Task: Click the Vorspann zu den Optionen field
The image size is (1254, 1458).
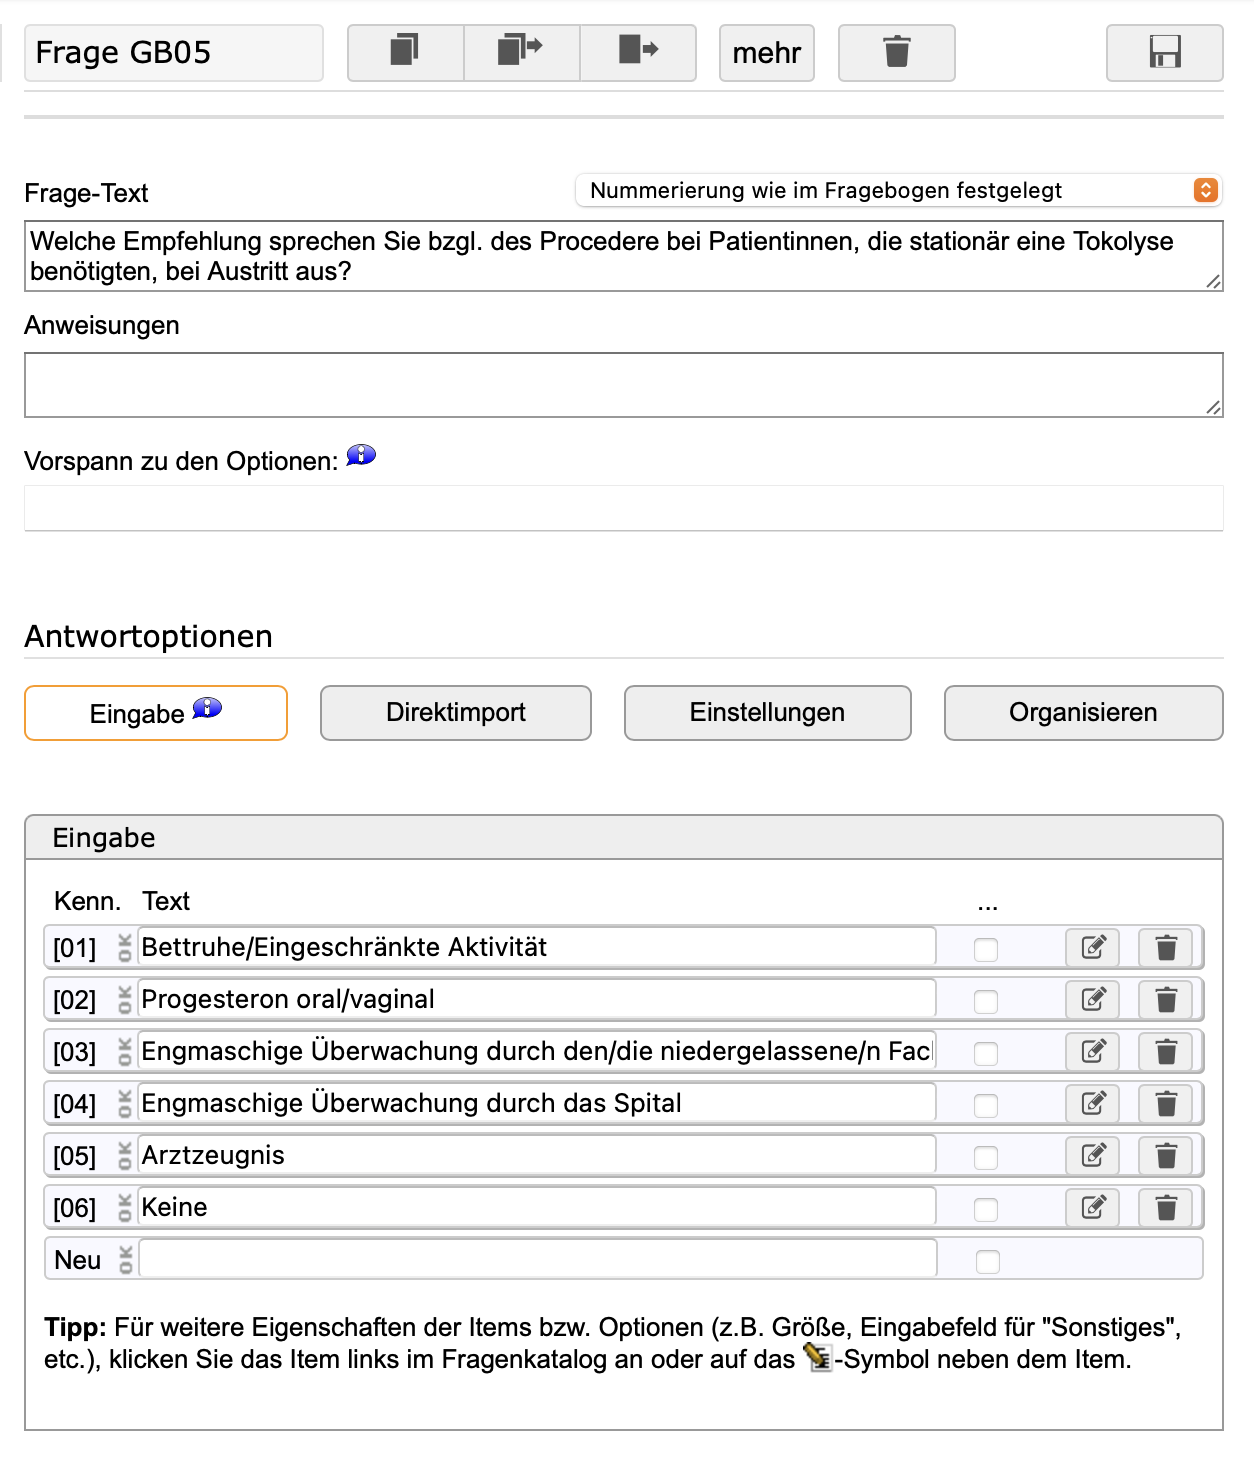Action: pyautogui.click(x=624, y=508)
